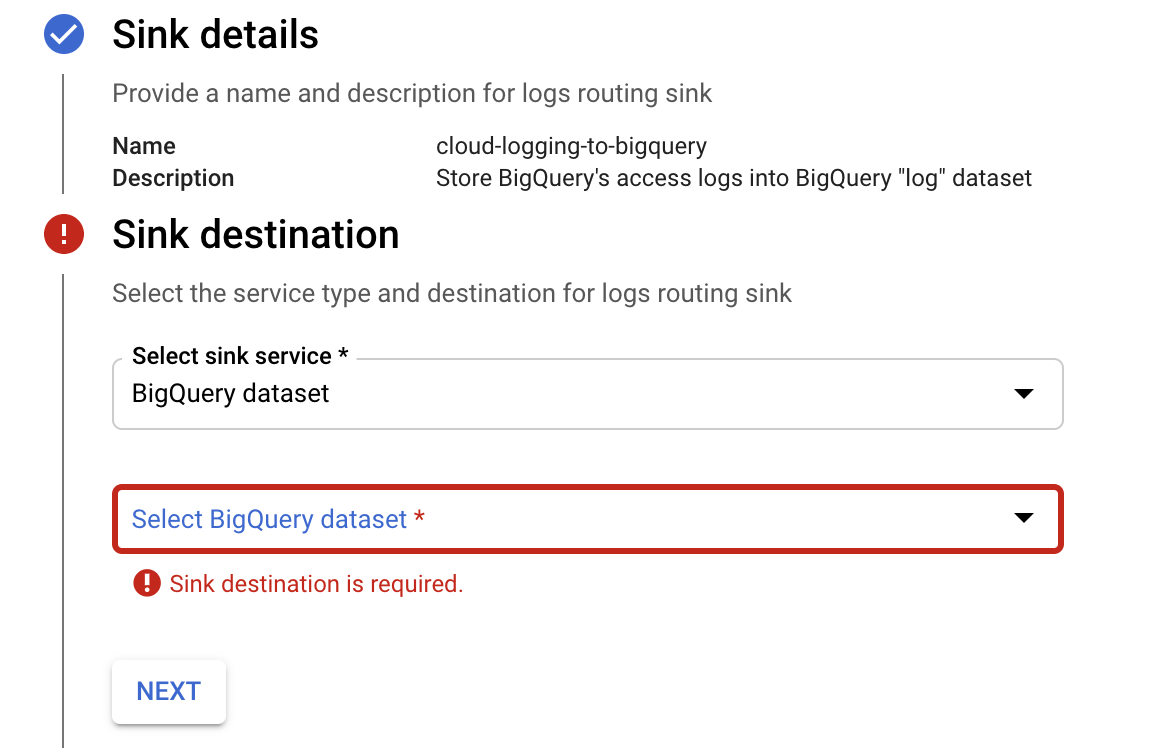Click the 'Provide a name and description' subtitle
Screen dimensions: 1150x748
pos(412,94)
